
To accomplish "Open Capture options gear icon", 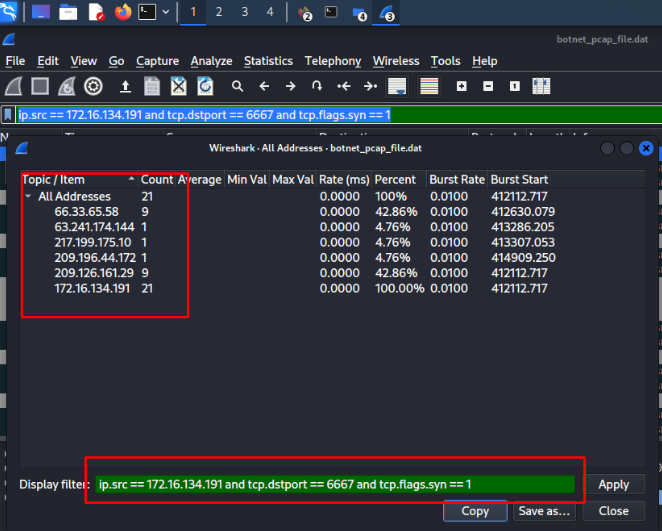I will click(x=93, y=87).
